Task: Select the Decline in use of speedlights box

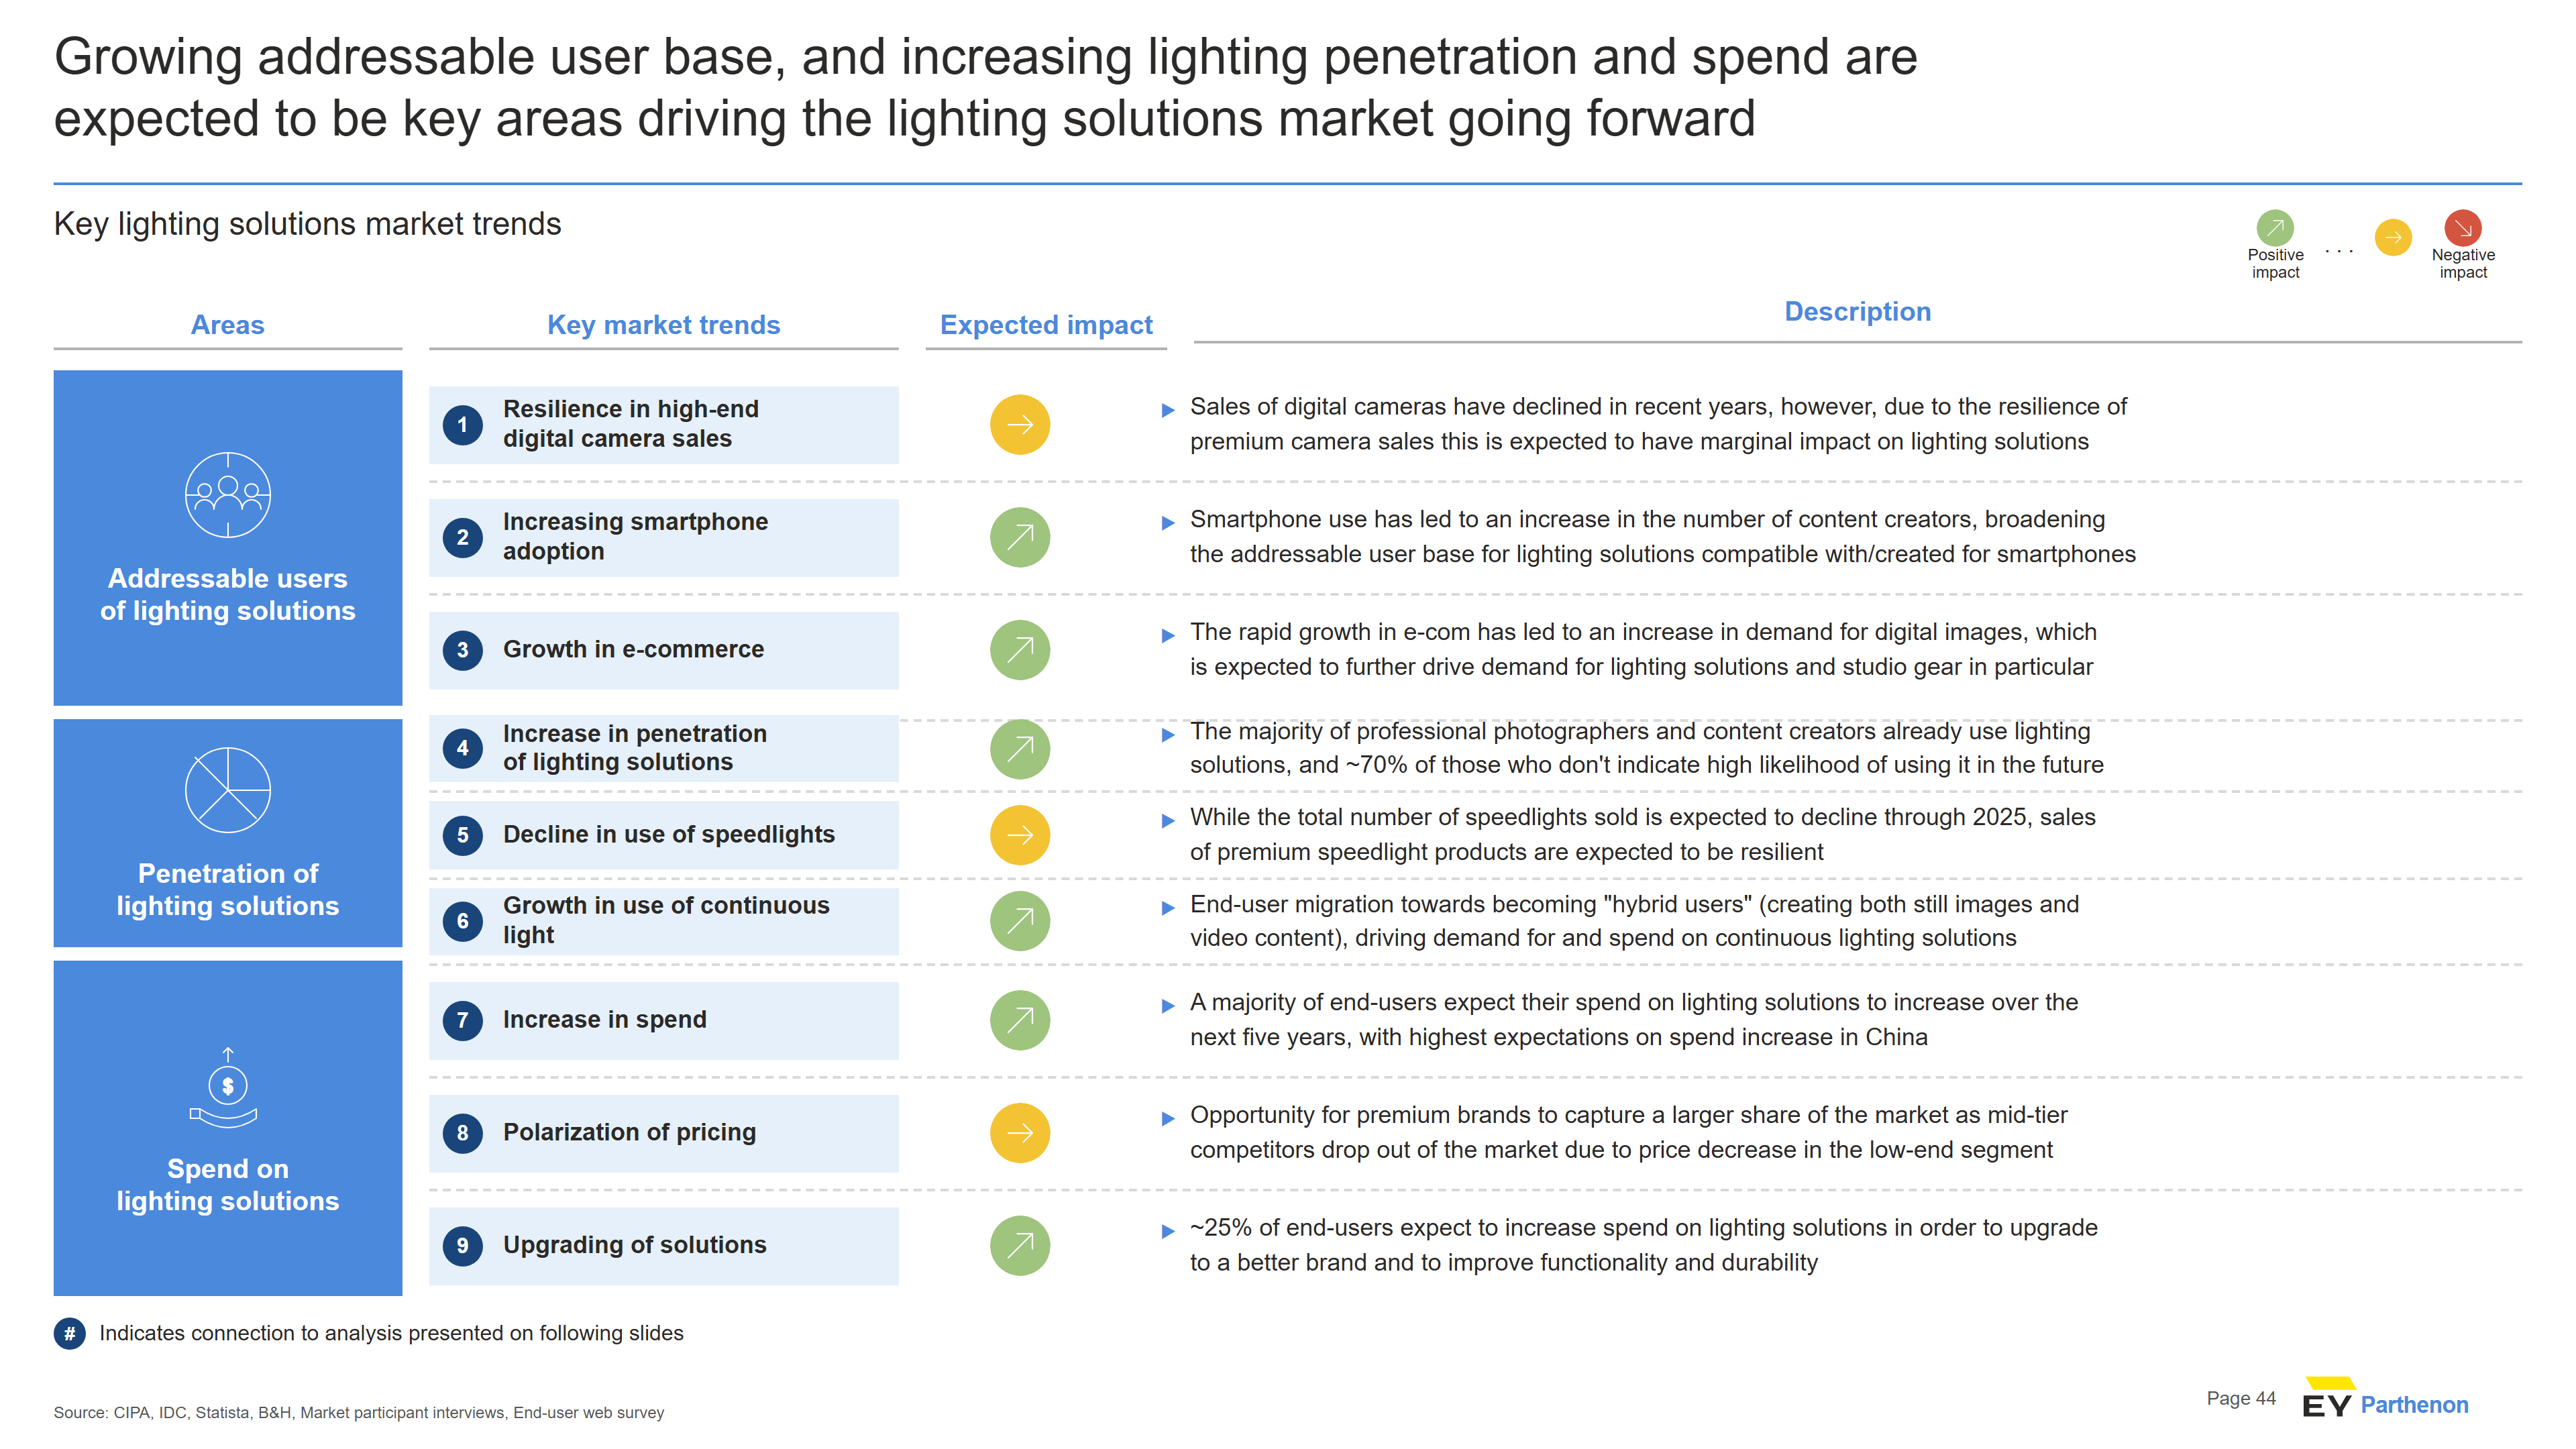Action: [x=664, y=835]
